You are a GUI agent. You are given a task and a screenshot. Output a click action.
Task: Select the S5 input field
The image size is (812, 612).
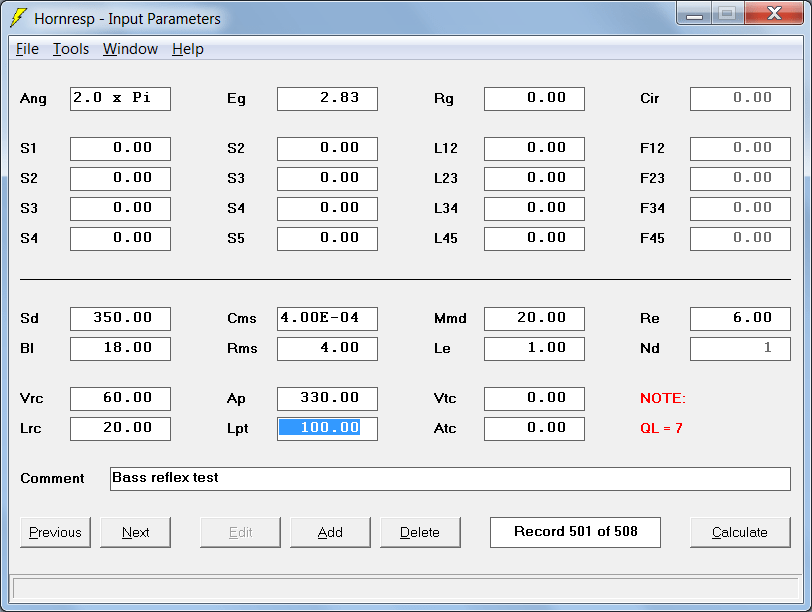click(327, 239)
